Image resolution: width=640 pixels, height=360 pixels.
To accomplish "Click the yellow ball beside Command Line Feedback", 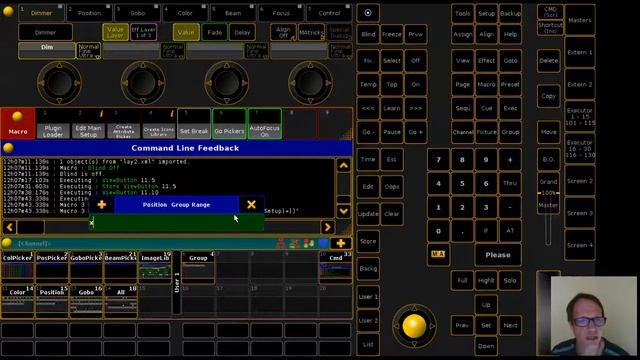I will click(x=8, y=148).
